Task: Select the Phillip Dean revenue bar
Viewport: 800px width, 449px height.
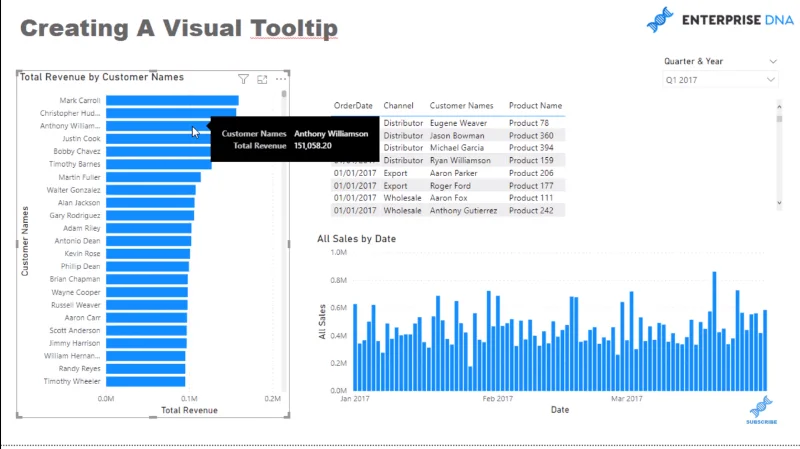Action: coord(147,266)
